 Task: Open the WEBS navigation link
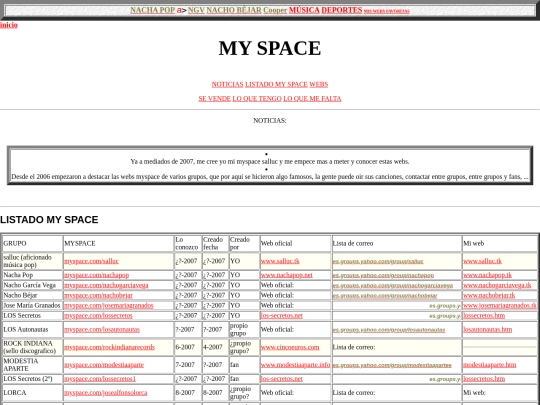(319, 84)
